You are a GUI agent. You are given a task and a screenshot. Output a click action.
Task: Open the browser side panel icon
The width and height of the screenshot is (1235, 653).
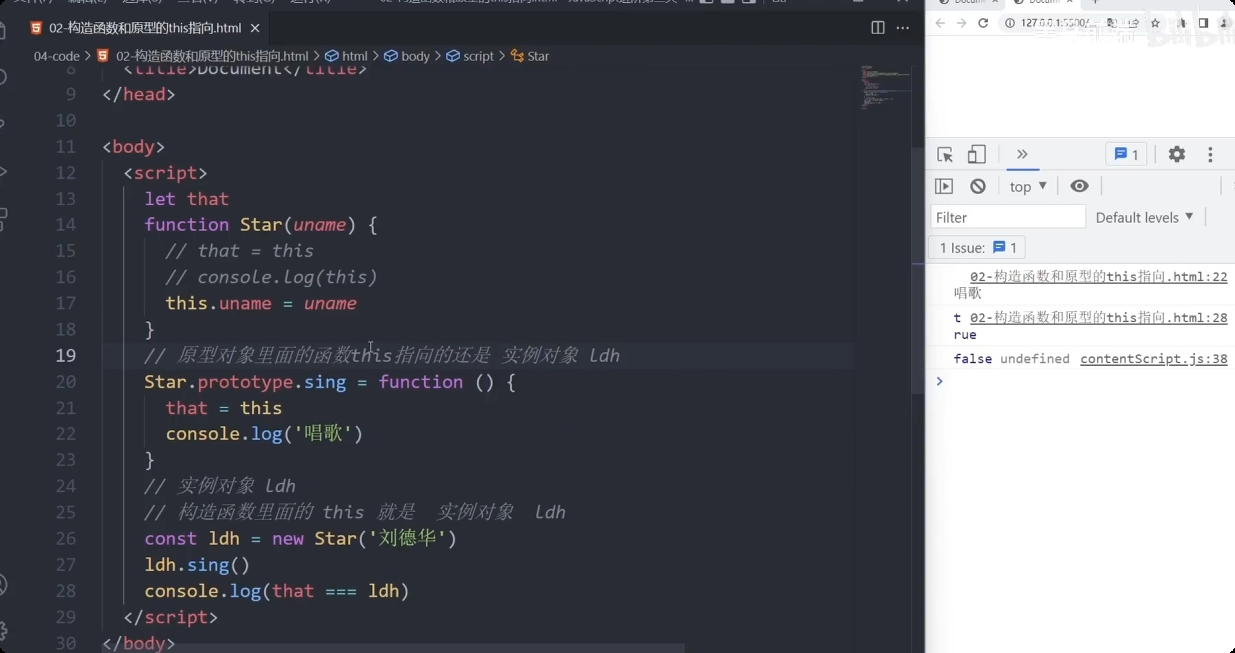click(1203, 23)
